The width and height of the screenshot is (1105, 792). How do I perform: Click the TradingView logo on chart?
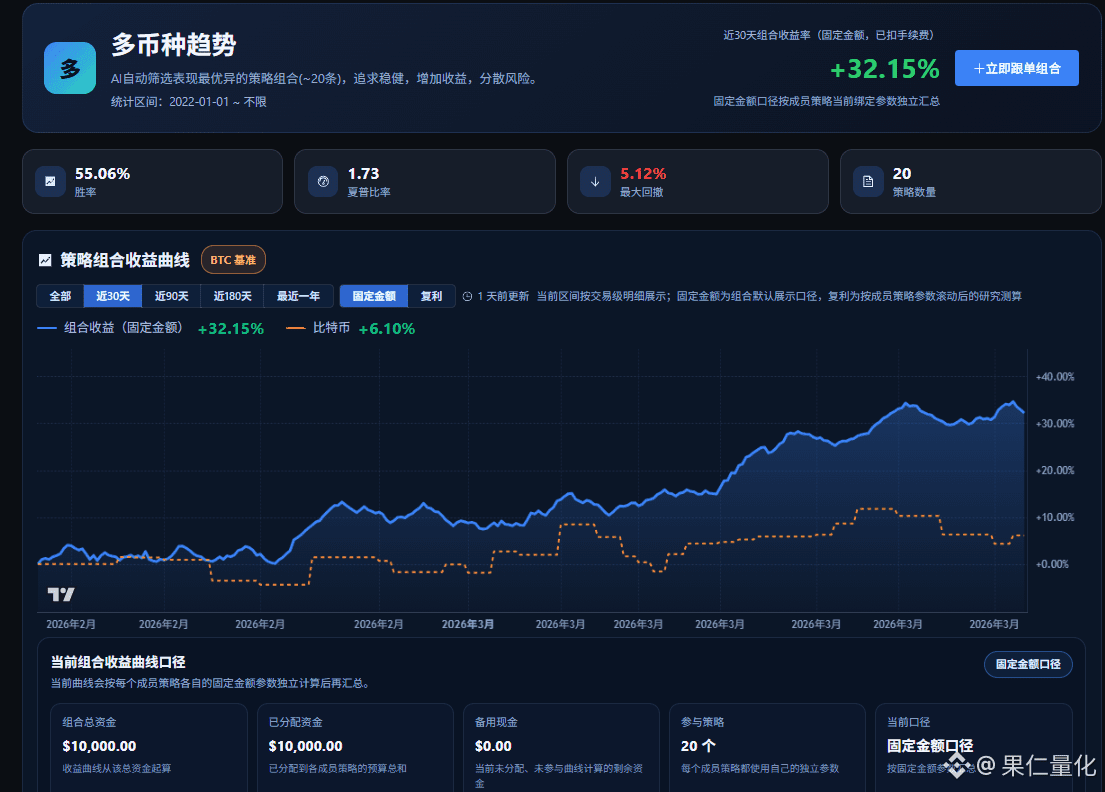pyautogui.click(x=61, y=594)
